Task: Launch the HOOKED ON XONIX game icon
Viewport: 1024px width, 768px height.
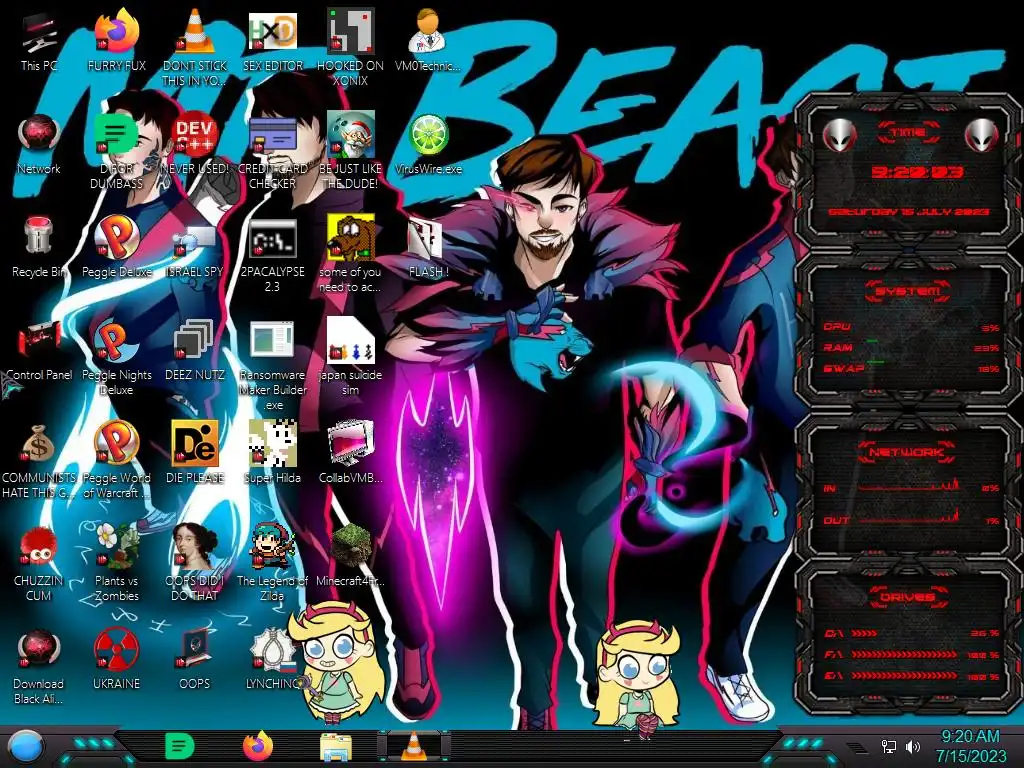Action: (x=351, y=47)
